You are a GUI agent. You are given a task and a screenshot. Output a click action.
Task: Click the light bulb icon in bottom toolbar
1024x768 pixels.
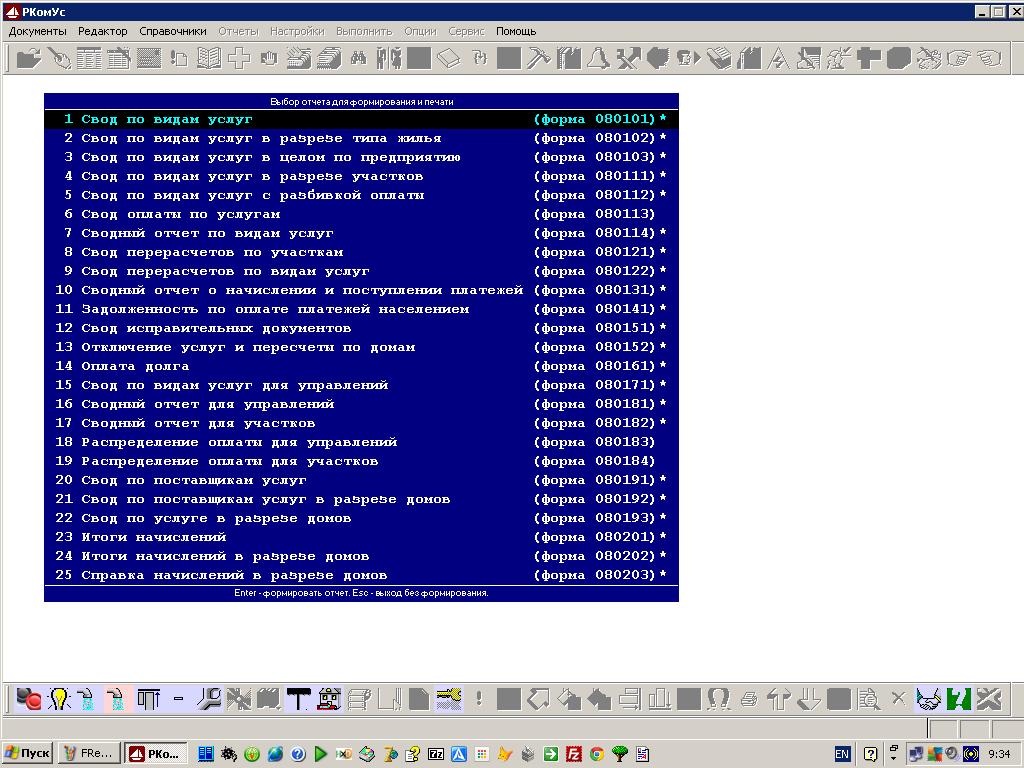click(59, 698)
